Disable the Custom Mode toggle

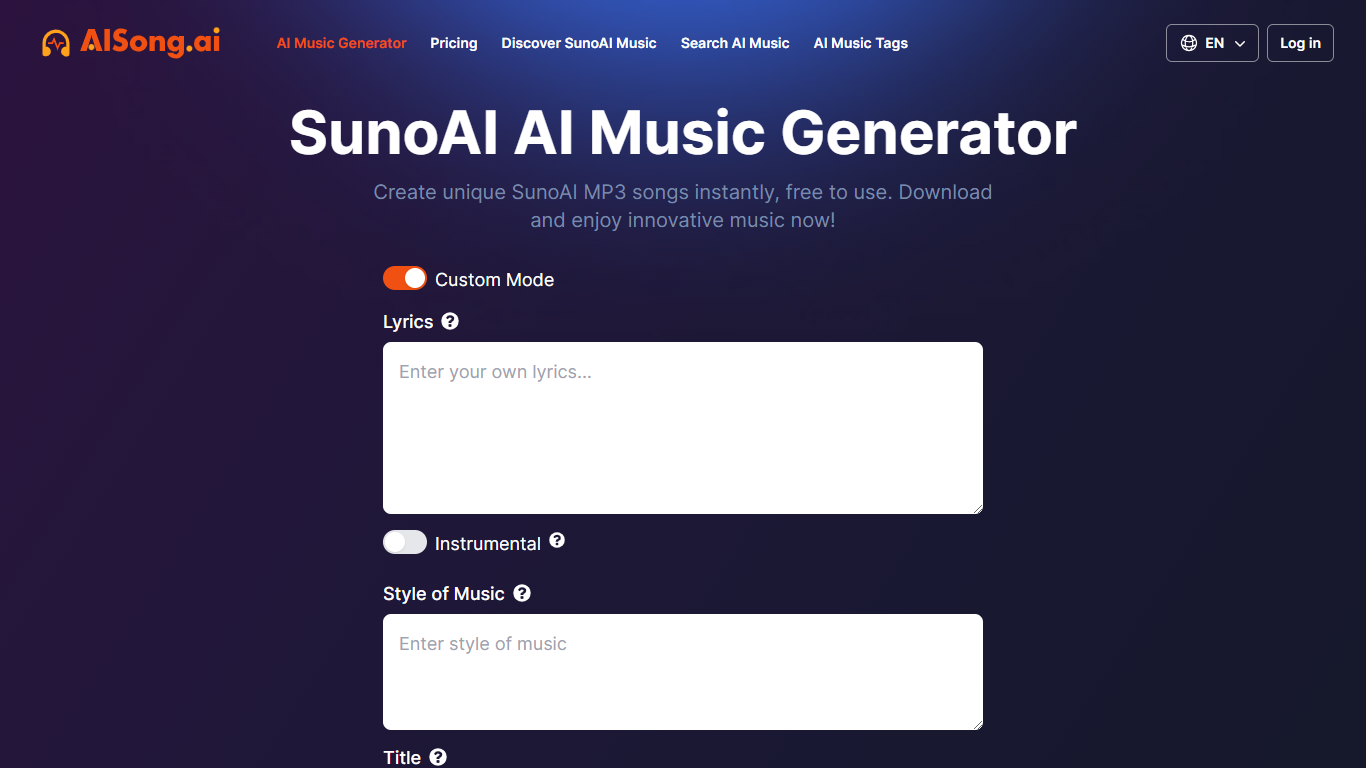tap(405, 278)
